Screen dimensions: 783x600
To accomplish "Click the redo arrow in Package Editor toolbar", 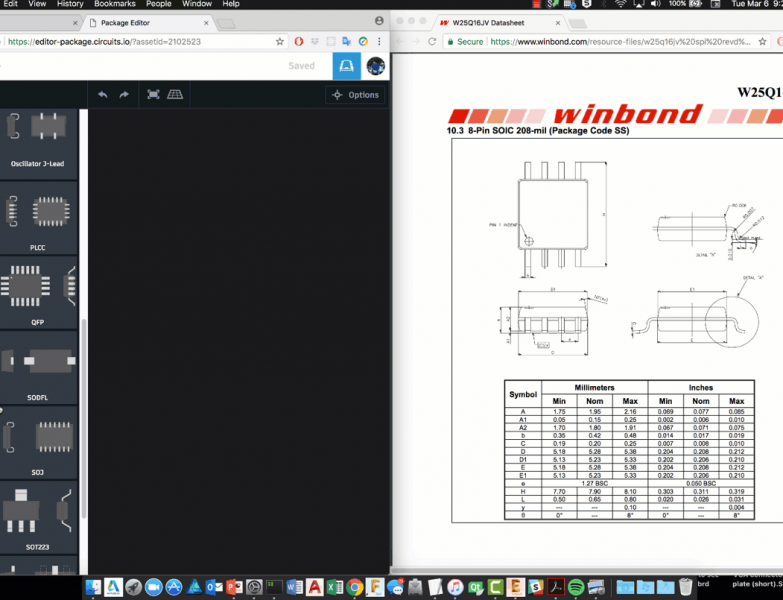I will pyautogui.click(x=124, y=94).
